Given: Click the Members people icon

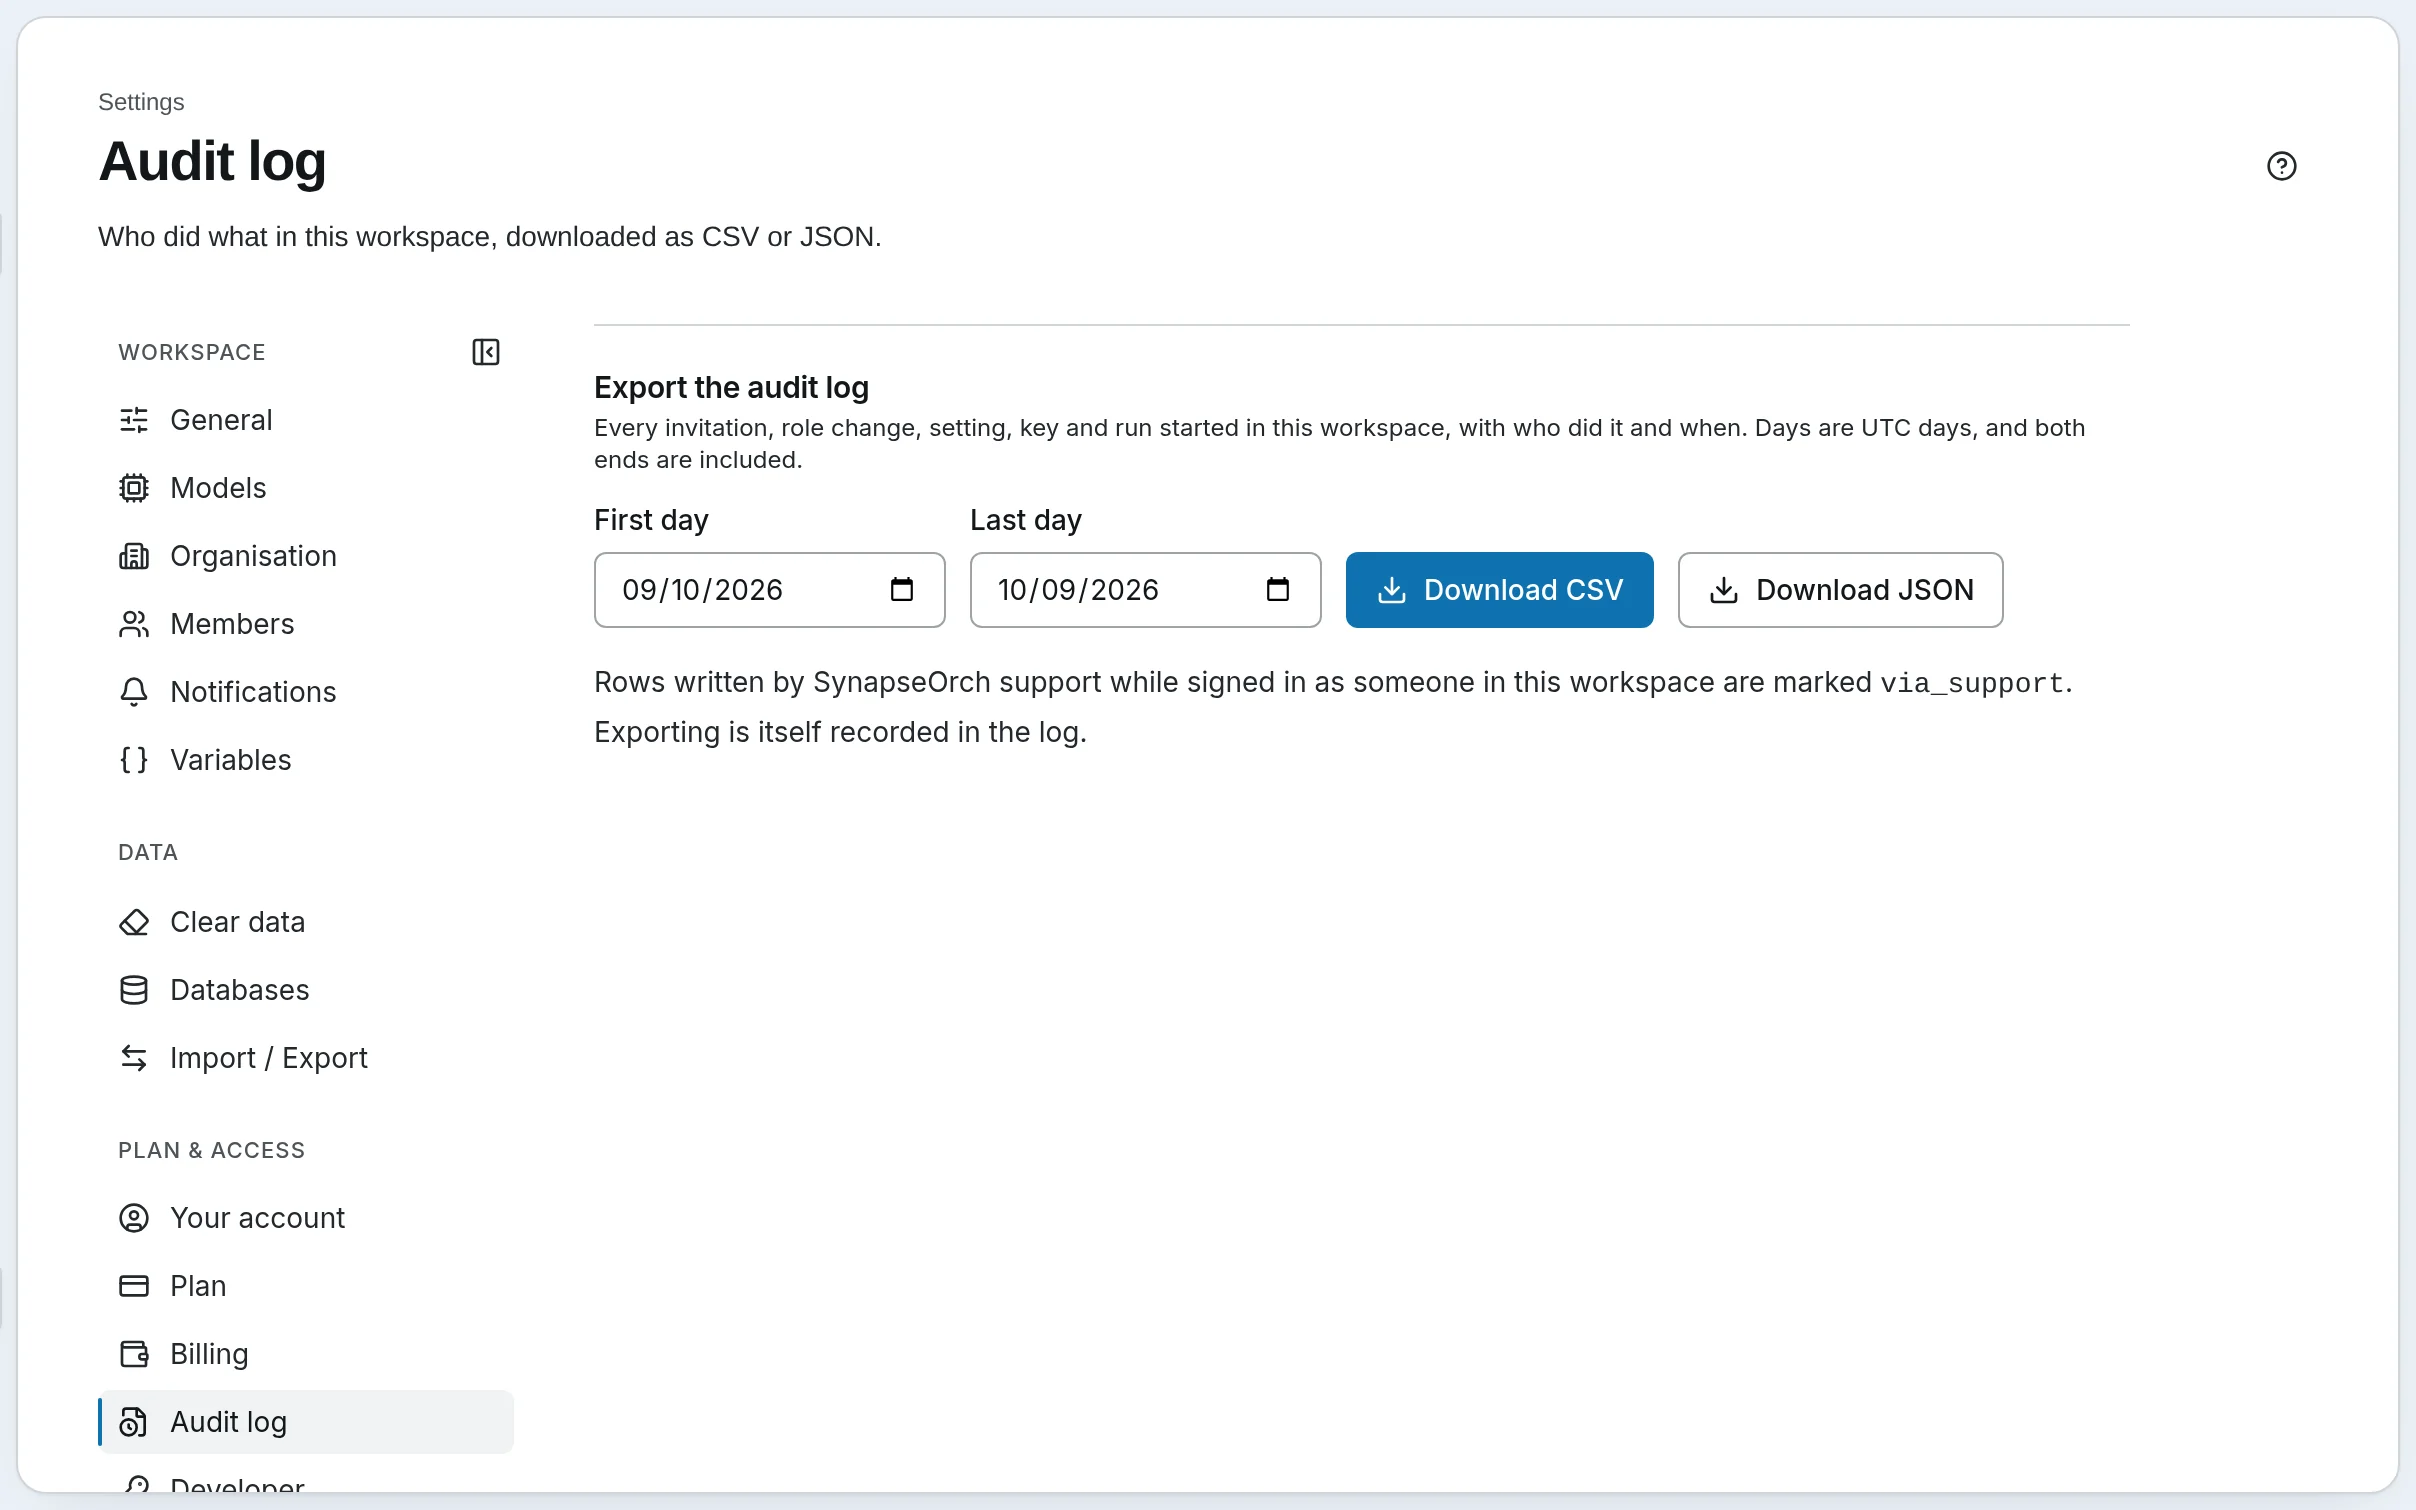Looking at the screenshot, I should [134, 624].
